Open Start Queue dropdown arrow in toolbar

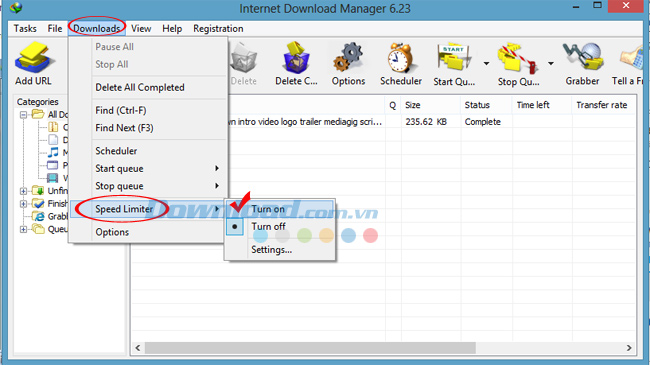pos(486,63)
